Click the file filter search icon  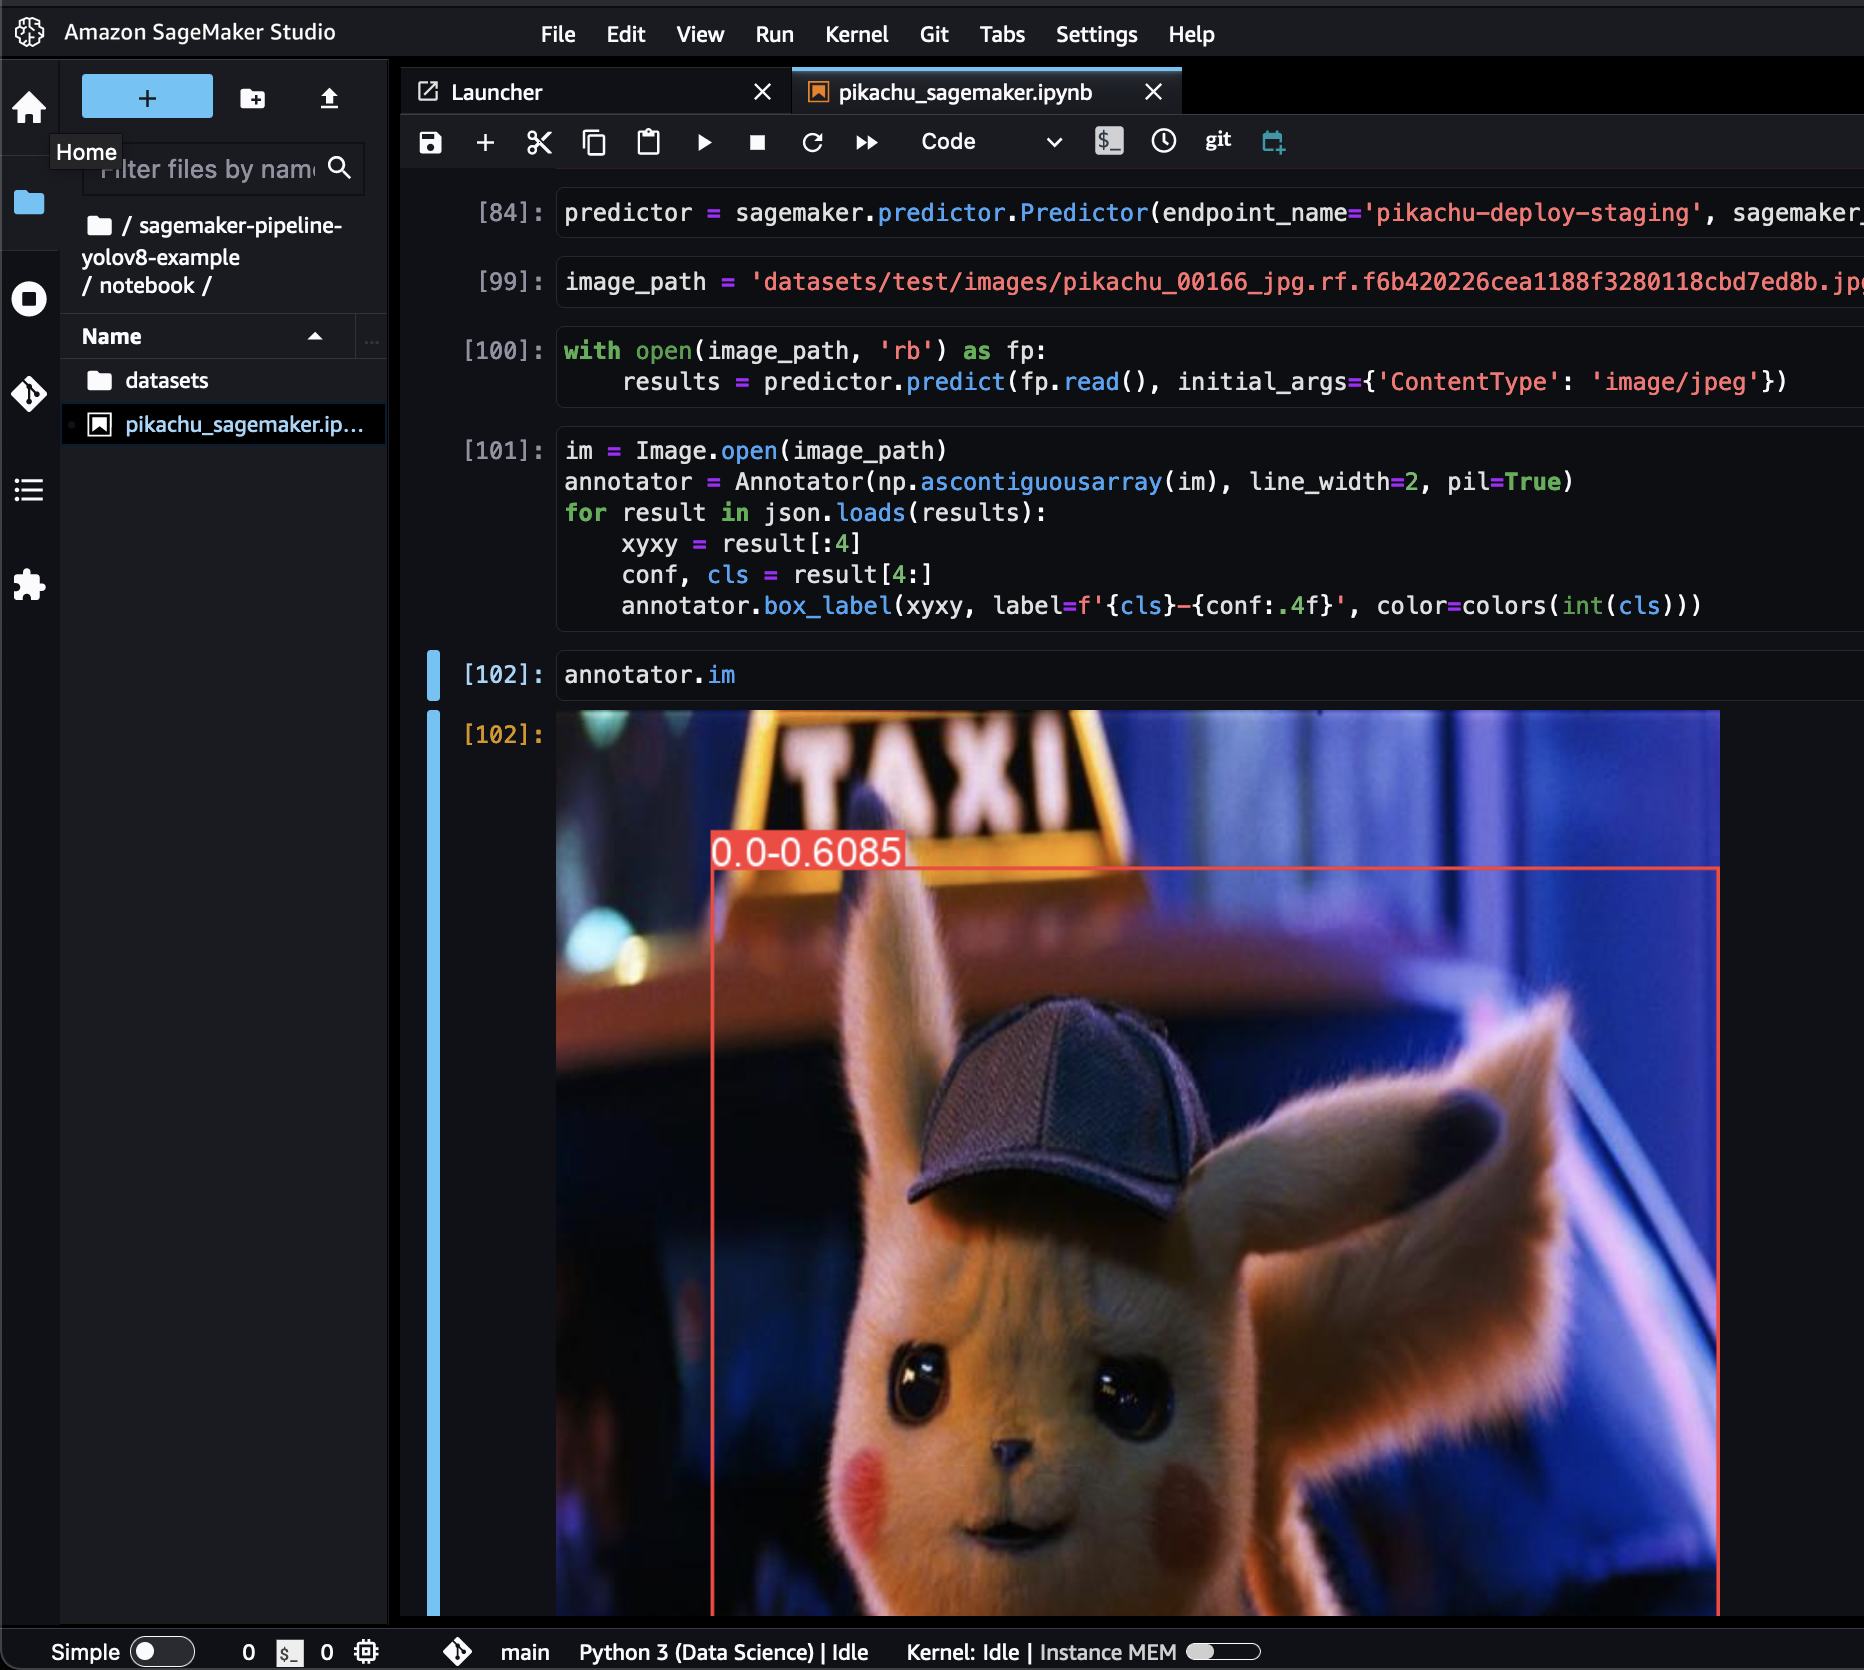[x=340, y=168]
